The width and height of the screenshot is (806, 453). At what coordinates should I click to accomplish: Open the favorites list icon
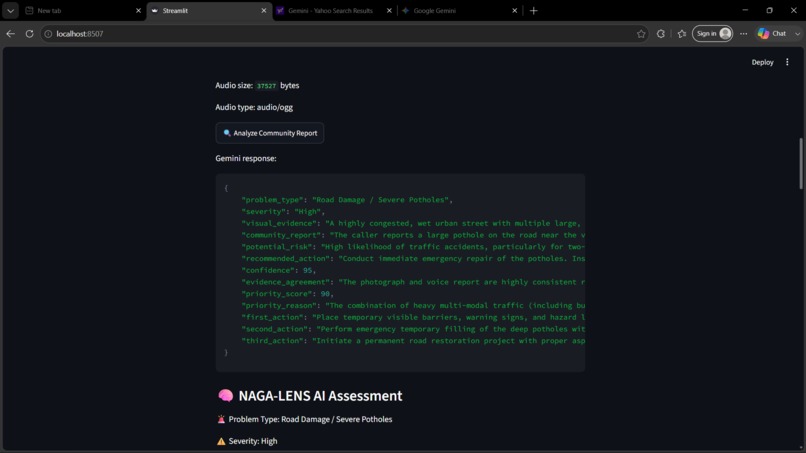coord(682,34)
